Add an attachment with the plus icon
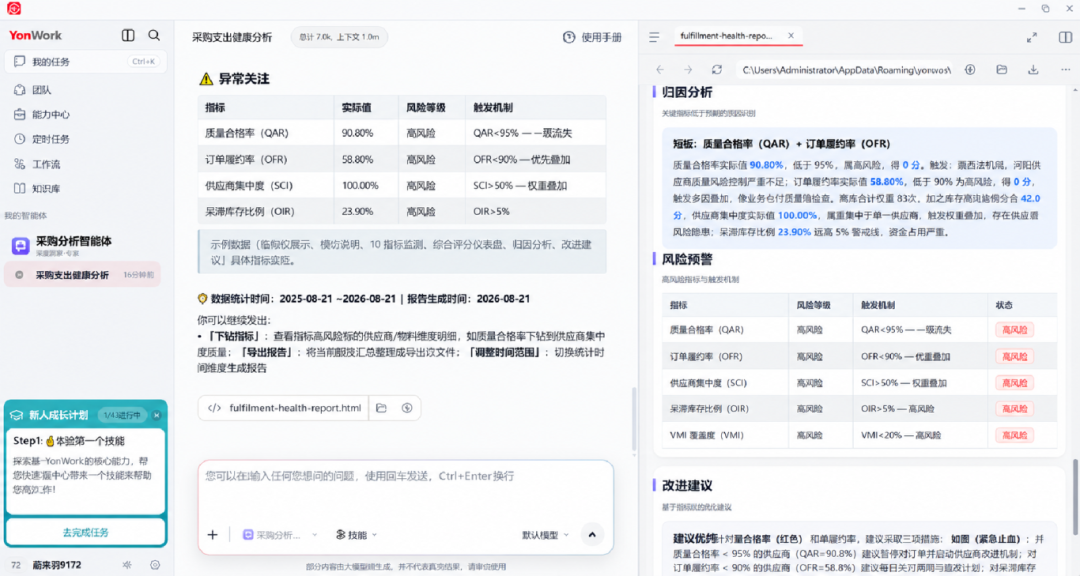1080x576 pixels. coord(213,535)
